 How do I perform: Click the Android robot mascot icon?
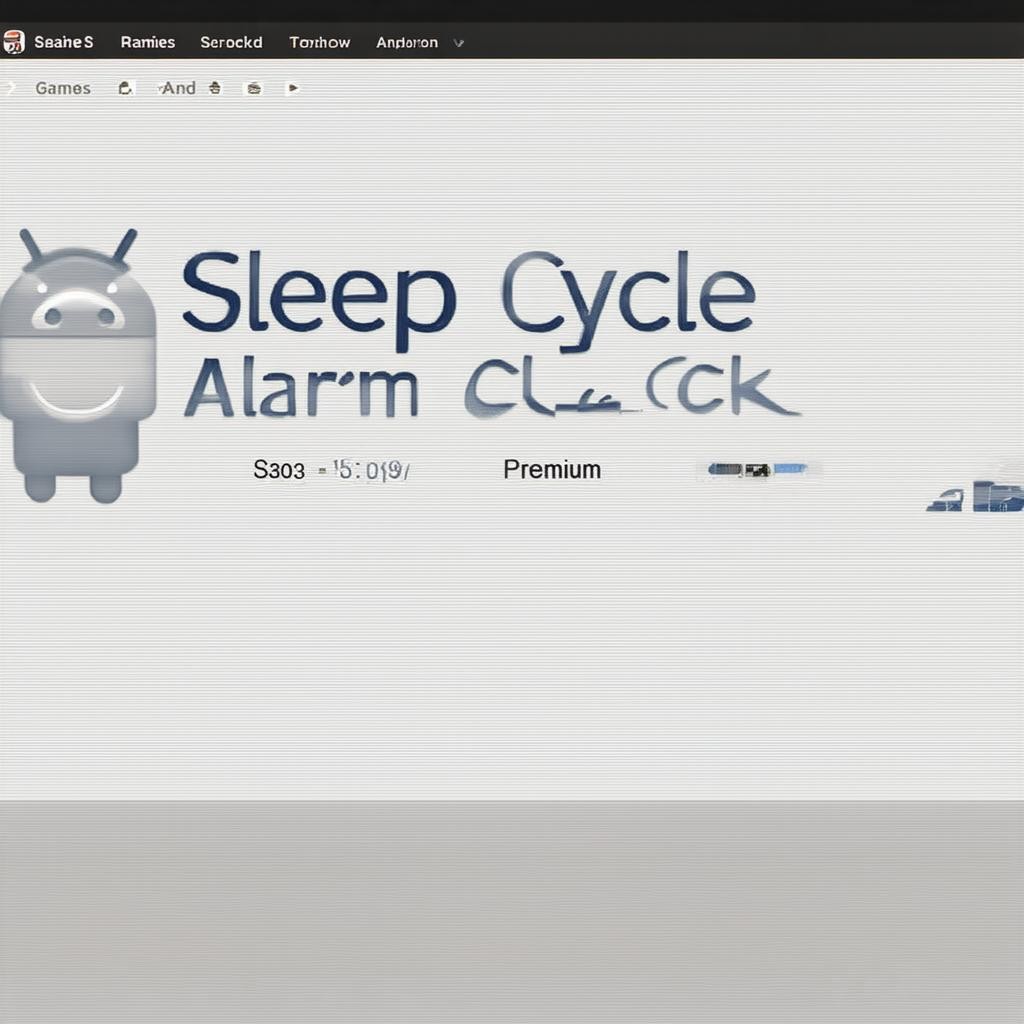coord(78,365)
